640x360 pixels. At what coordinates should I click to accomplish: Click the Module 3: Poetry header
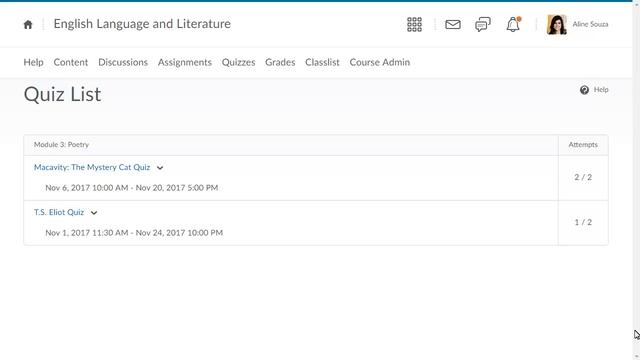click(x=61, y=144)
